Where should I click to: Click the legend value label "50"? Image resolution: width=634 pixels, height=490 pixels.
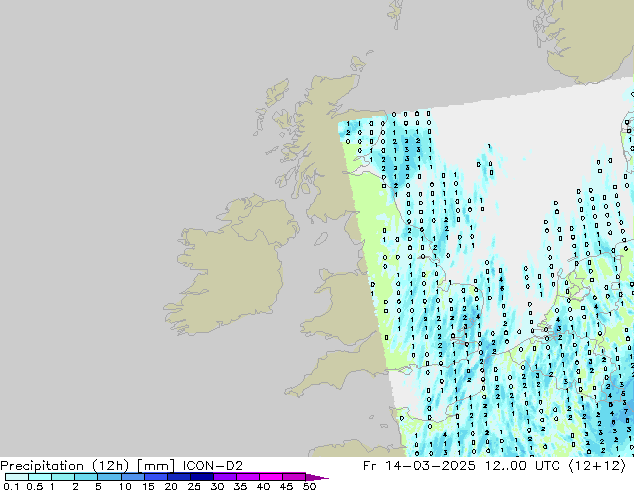[309, 486]
